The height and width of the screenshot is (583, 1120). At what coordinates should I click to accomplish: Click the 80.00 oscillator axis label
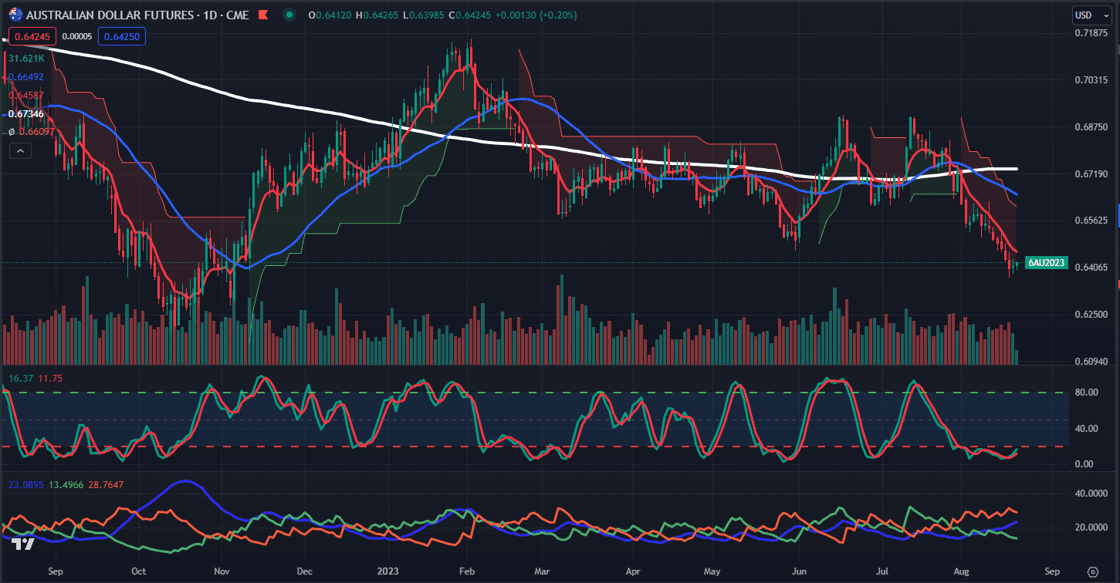1086,392
